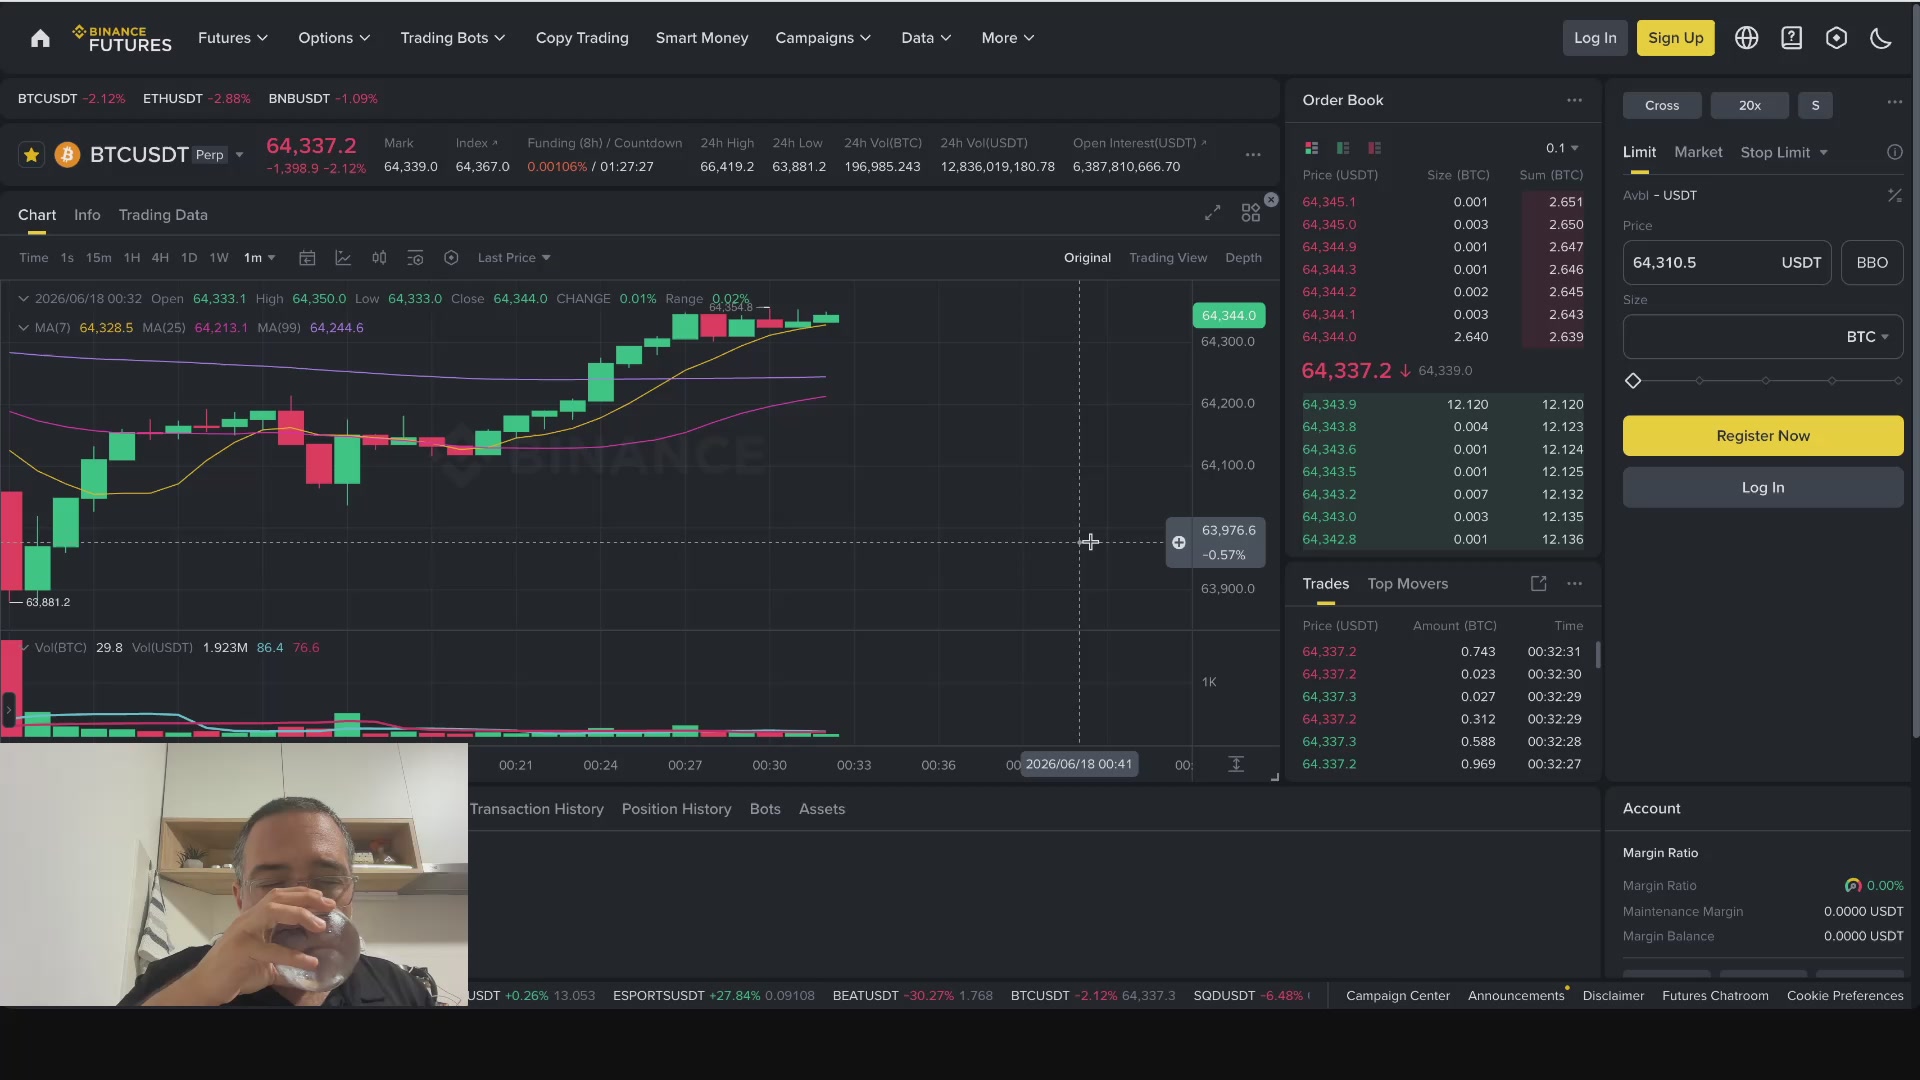Open Trading Bots dropdown
This screenshot has height=1080, width=1920.
(x=452, y=38)
